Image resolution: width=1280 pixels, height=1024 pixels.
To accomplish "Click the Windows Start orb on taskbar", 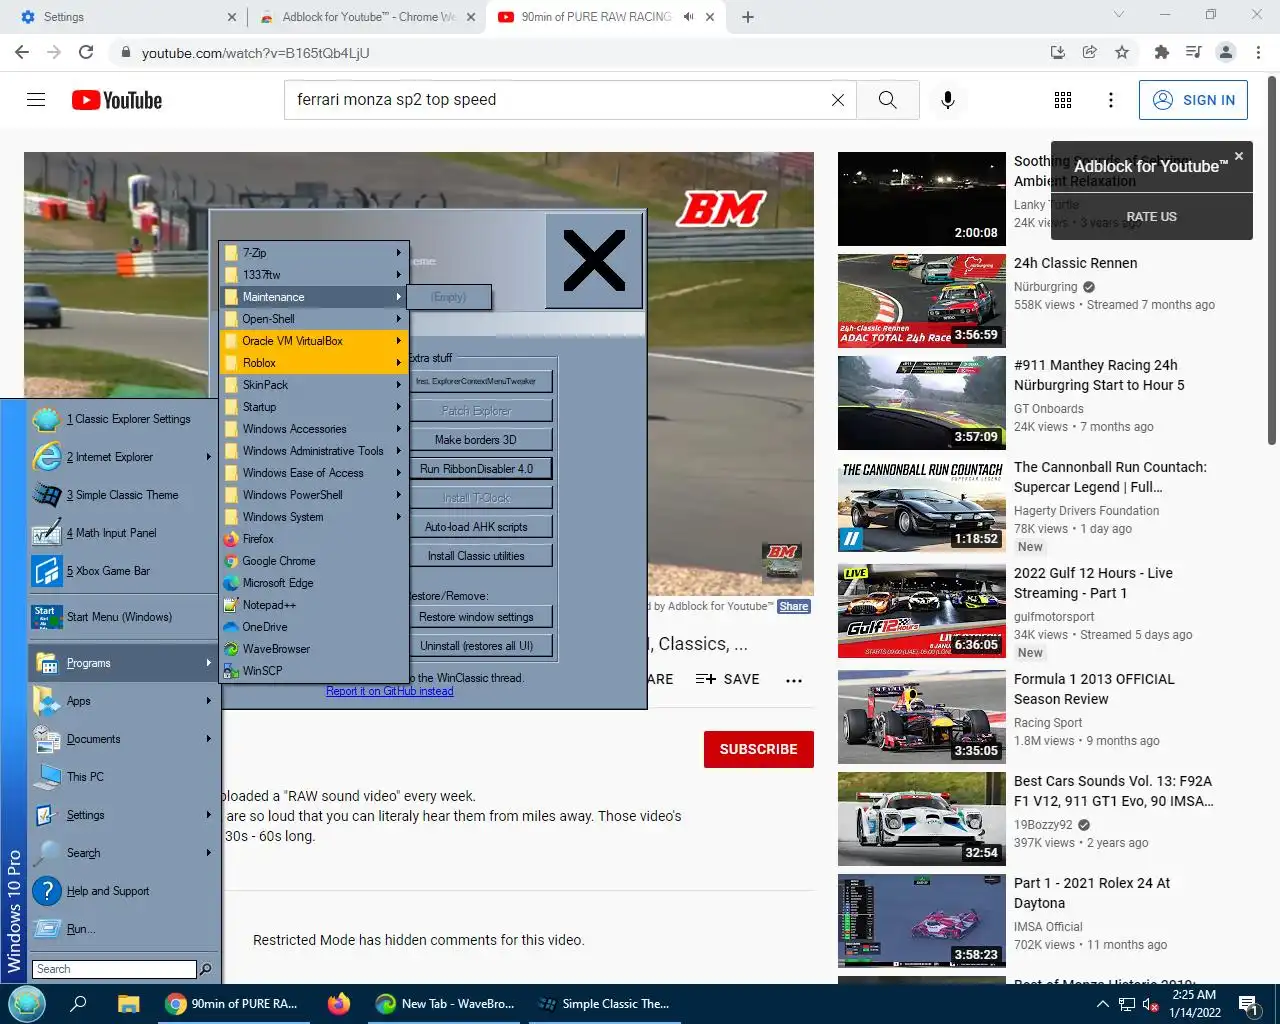I will point(27,1004).
